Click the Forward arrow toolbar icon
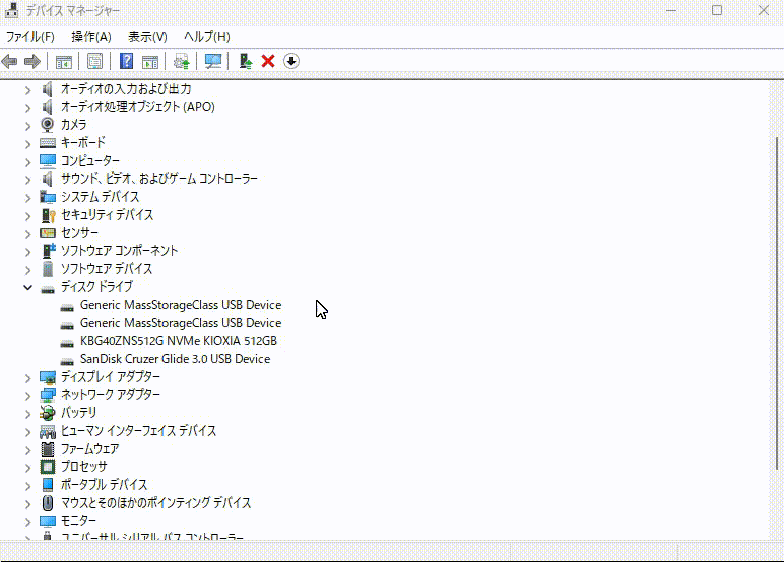Screen dimensions: 784x562 point(32,62)
